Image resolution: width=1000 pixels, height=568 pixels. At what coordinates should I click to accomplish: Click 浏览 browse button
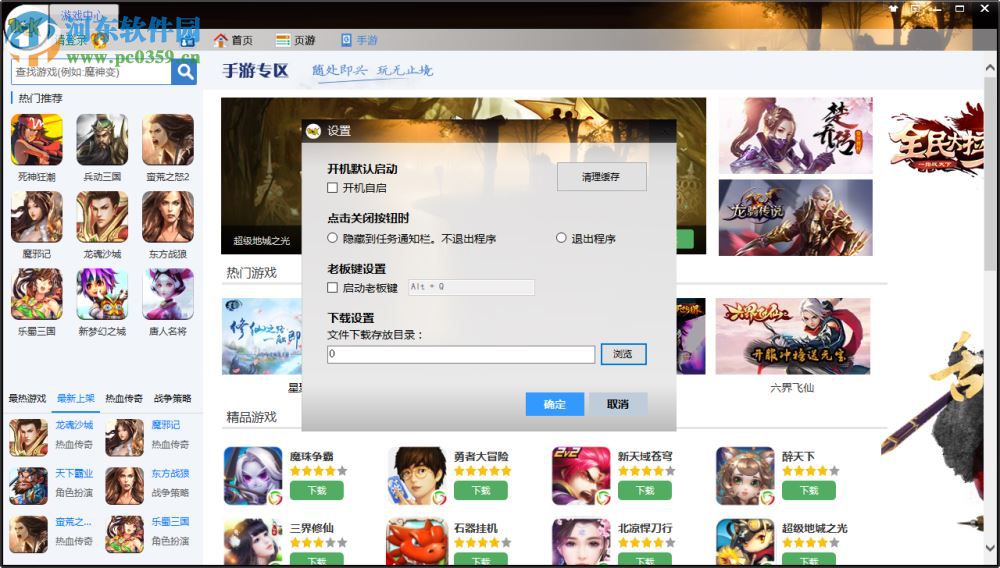coord(623,354)
